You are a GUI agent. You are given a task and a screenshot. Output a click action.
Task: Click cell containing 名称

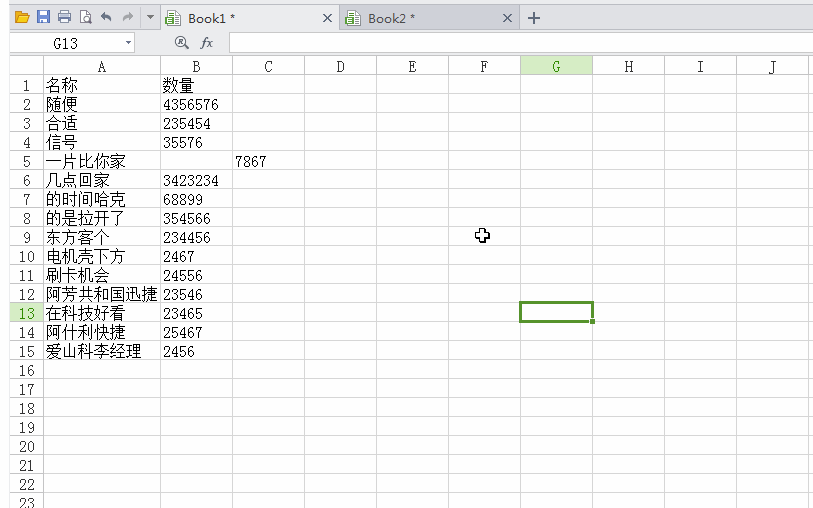pos(102,85)
